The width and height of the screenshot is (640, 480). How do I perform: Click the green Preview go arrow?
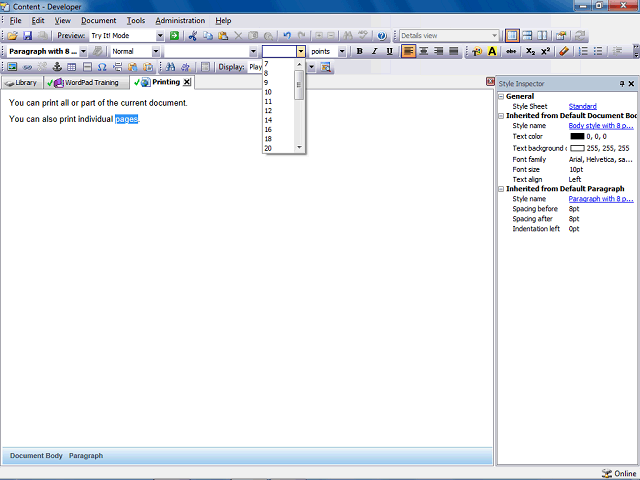point(174,36)
